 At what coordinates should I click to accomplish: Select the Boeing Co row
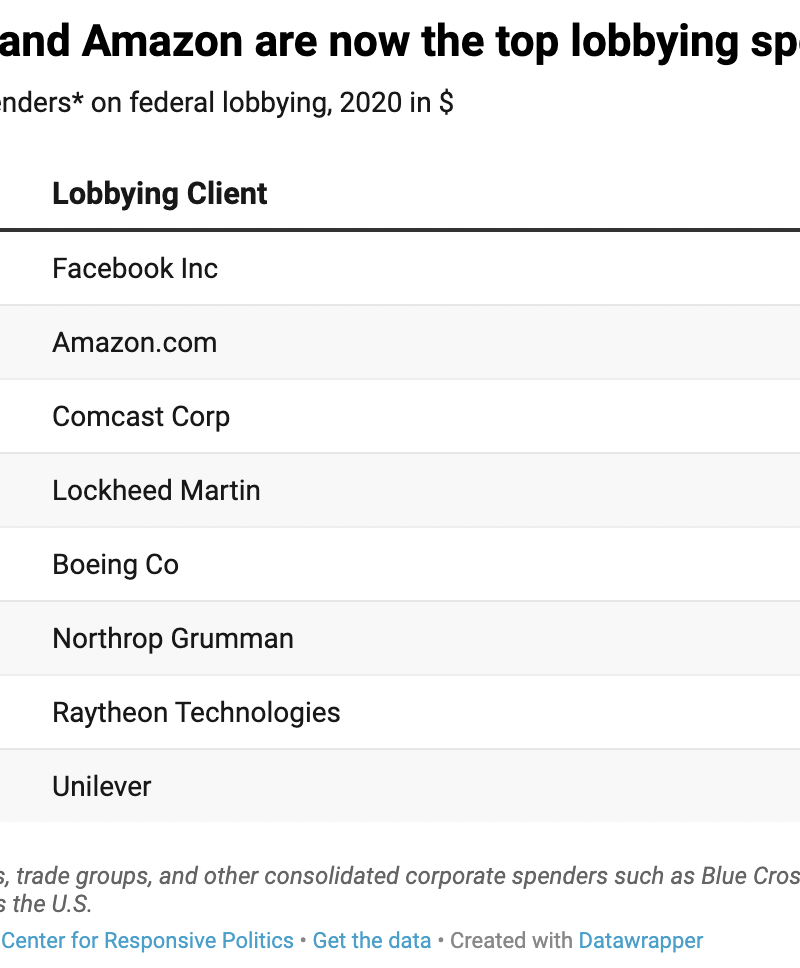pyautogui.click(x=115, y=564)
